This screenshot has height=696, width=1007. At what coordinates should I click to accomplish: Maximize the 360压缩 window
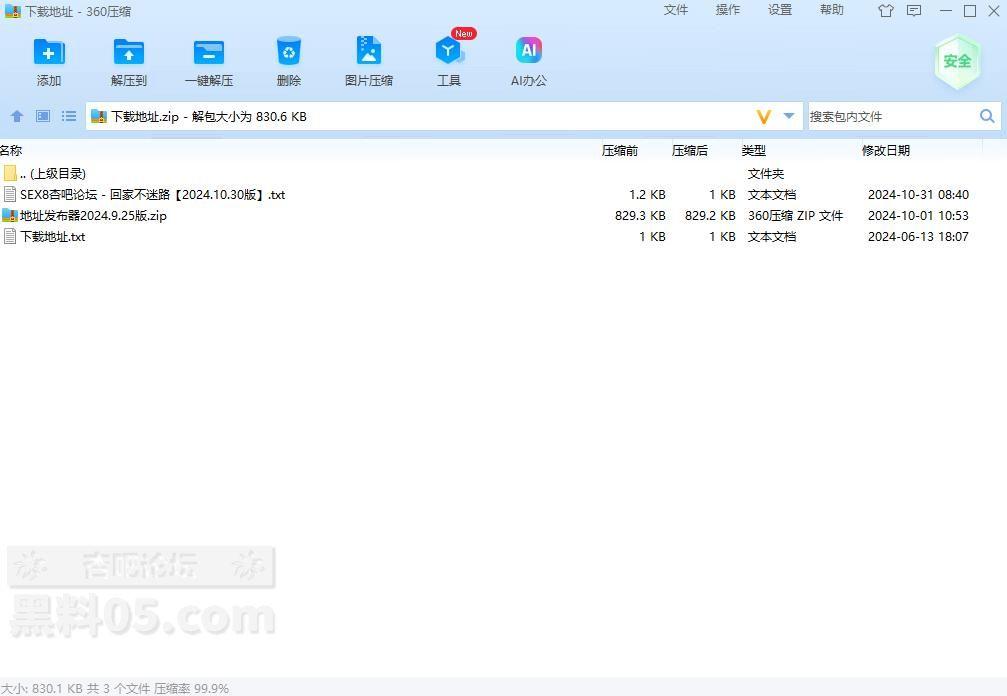(970, 11)
